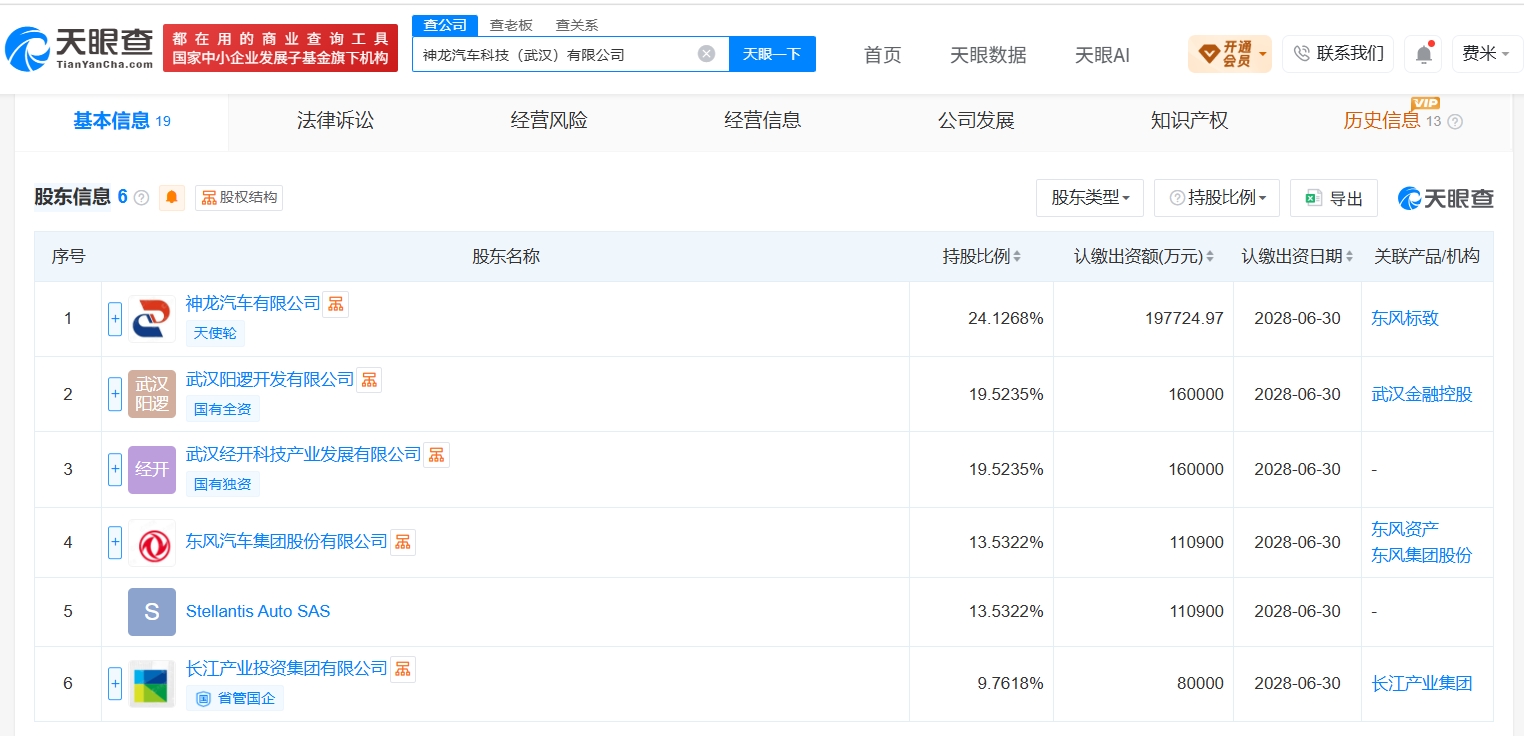This screenshot has width=1524, height=736.
Task: Open related institution 武汉金融控股
Action: (x=1422, y=394)
